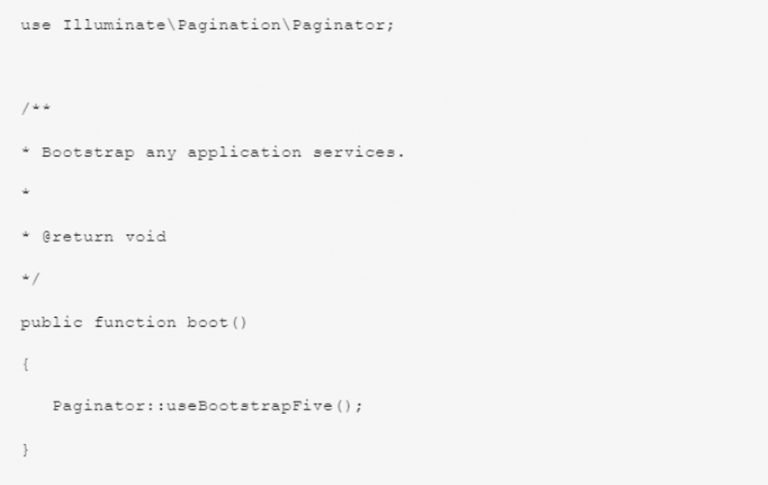Click 'Pagination' in the use statement
Viewport: 768px width, 485px height.
[x=229, y=26]
